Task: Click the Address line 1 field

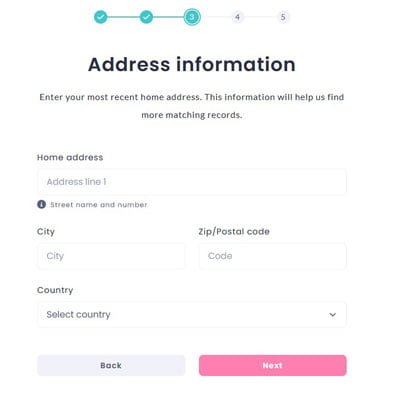Action: point(192,182)
